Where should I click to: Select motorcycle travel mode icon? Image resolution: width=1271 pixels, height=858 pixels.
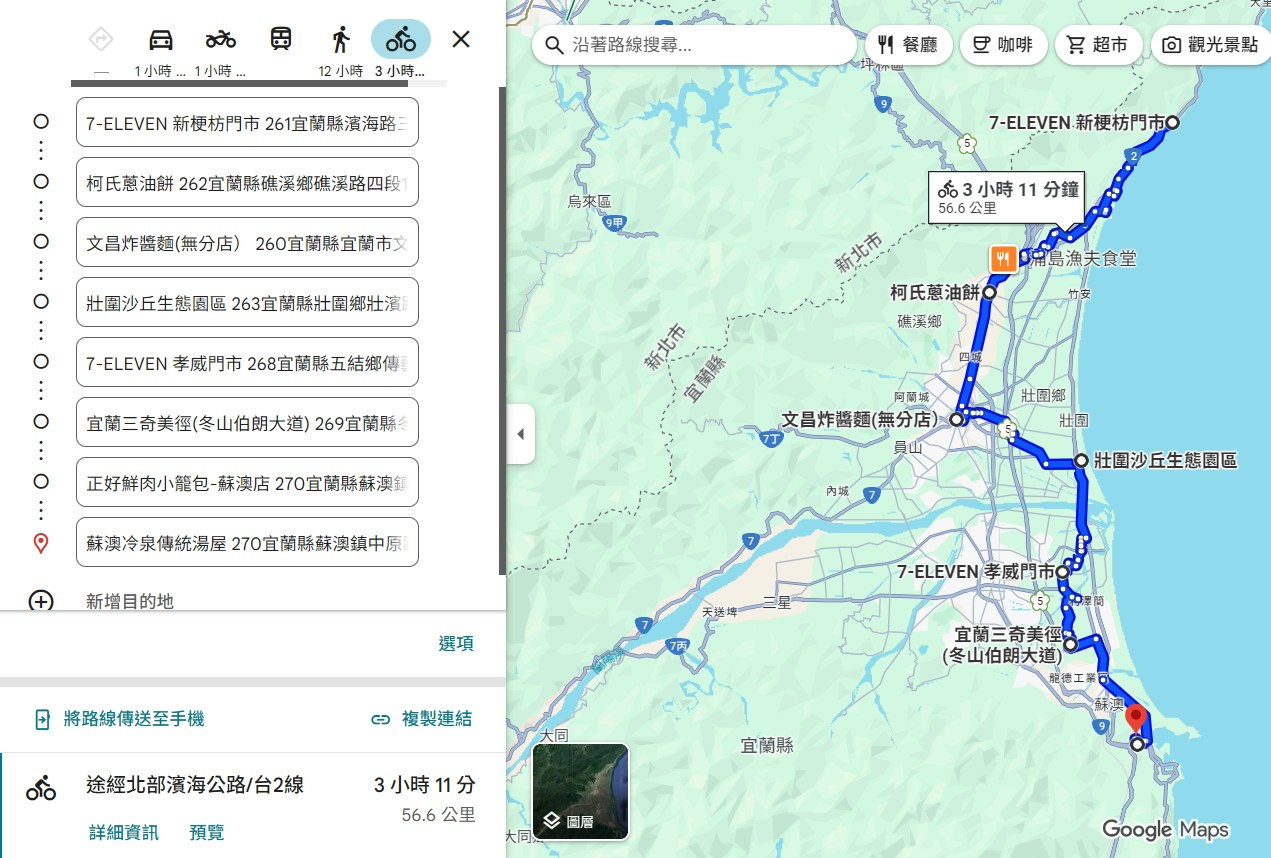coord(221,40)
